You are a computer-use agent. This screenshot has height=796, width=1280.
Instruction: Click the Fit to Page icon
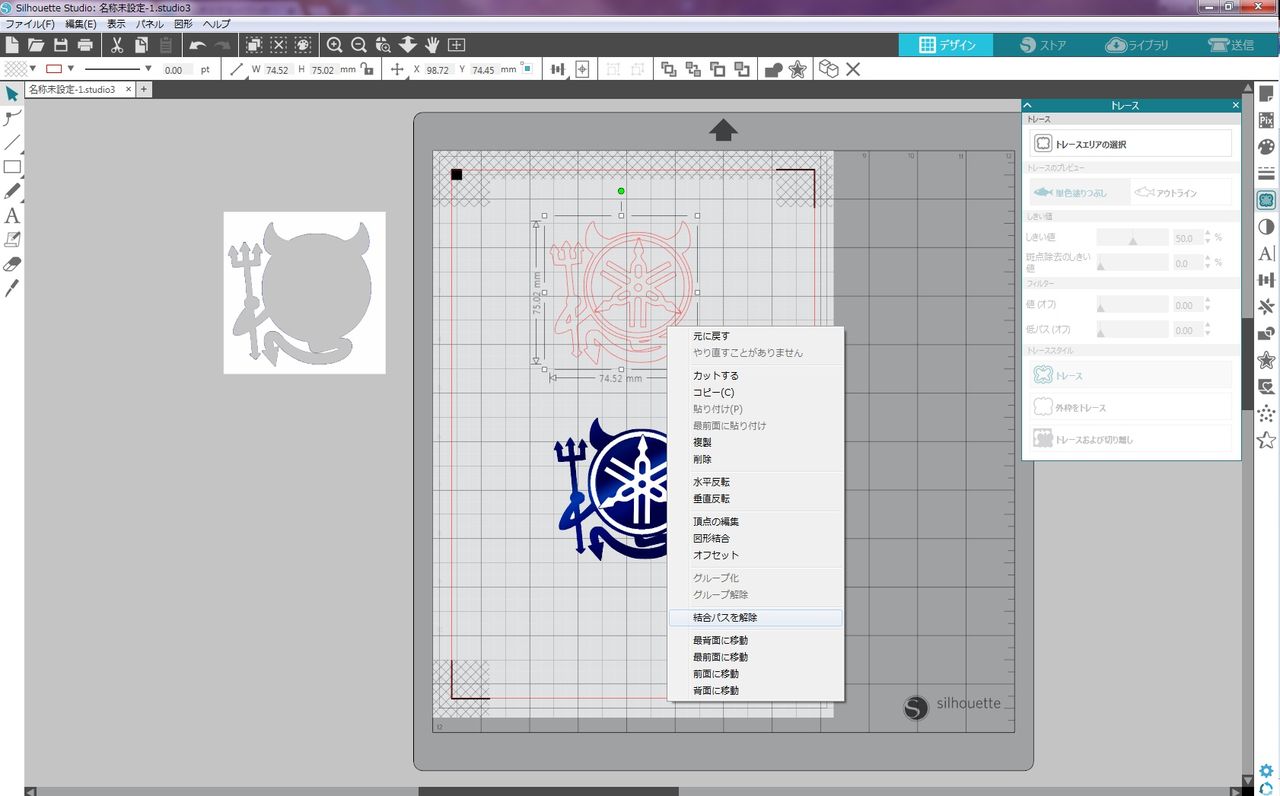click(456, 45)
